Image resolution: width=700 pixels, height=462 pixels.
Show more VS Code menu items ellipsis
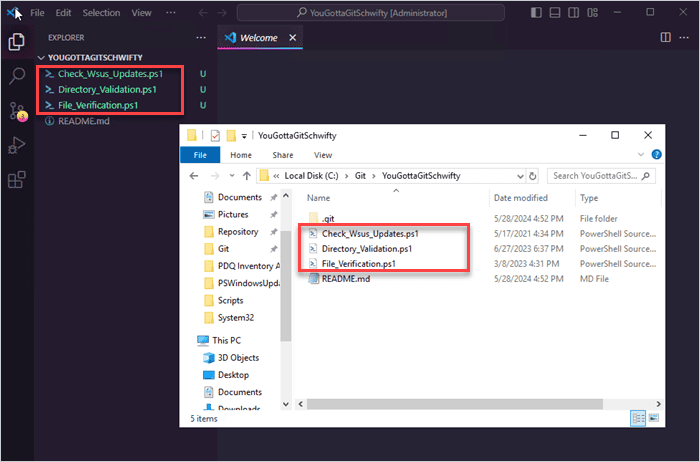[x=171, y=12]
